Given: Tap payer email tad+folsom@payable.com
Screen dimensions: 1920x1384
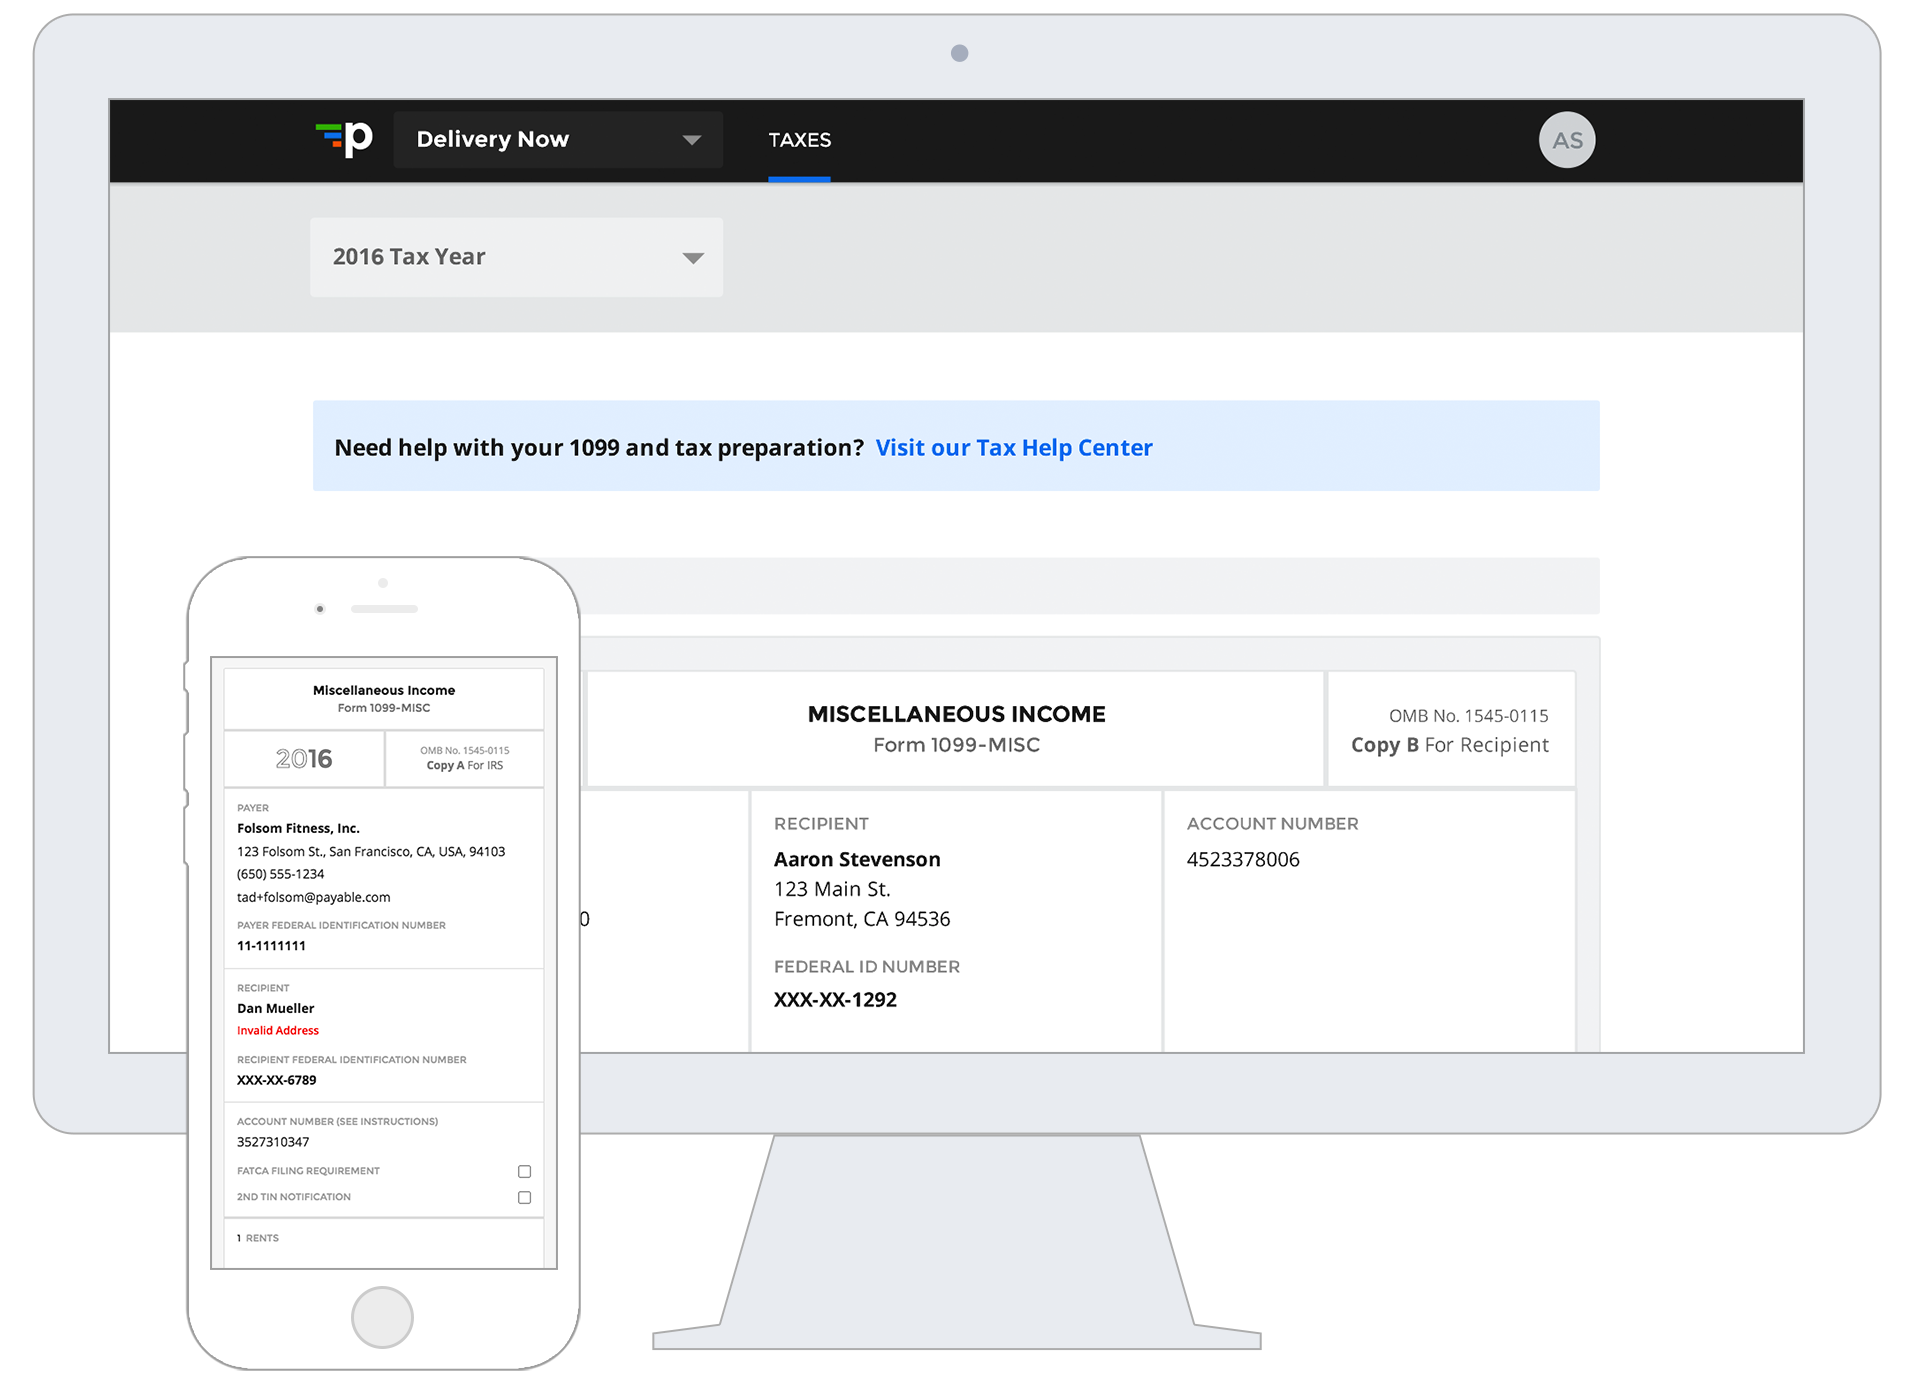Looking at the screenshot, I should pos(313,898).
